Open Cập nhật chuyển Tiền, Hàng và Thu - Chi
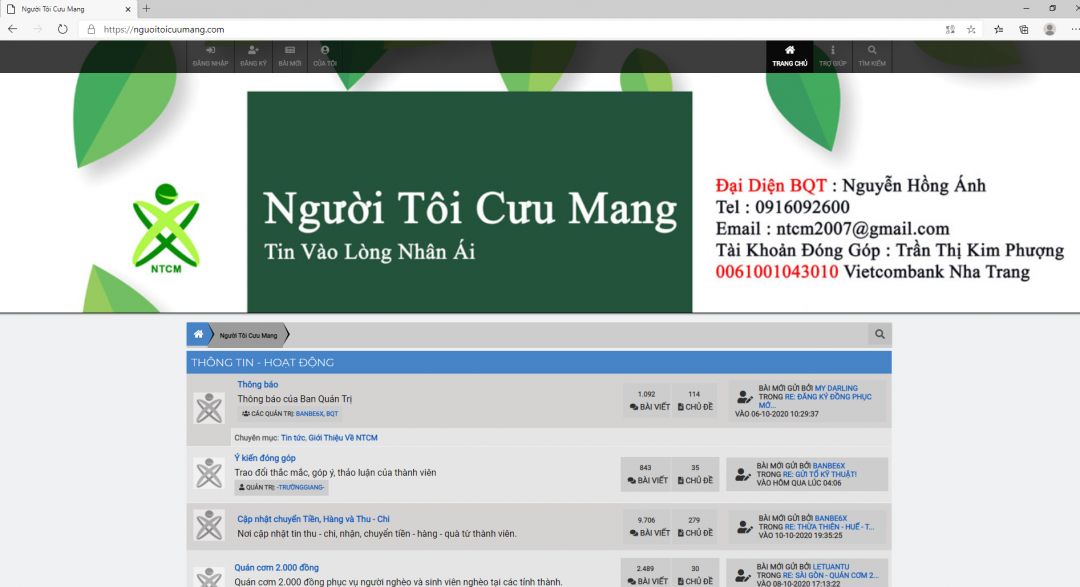This screenshot has width=1080, height=587. tap(313, 519)
